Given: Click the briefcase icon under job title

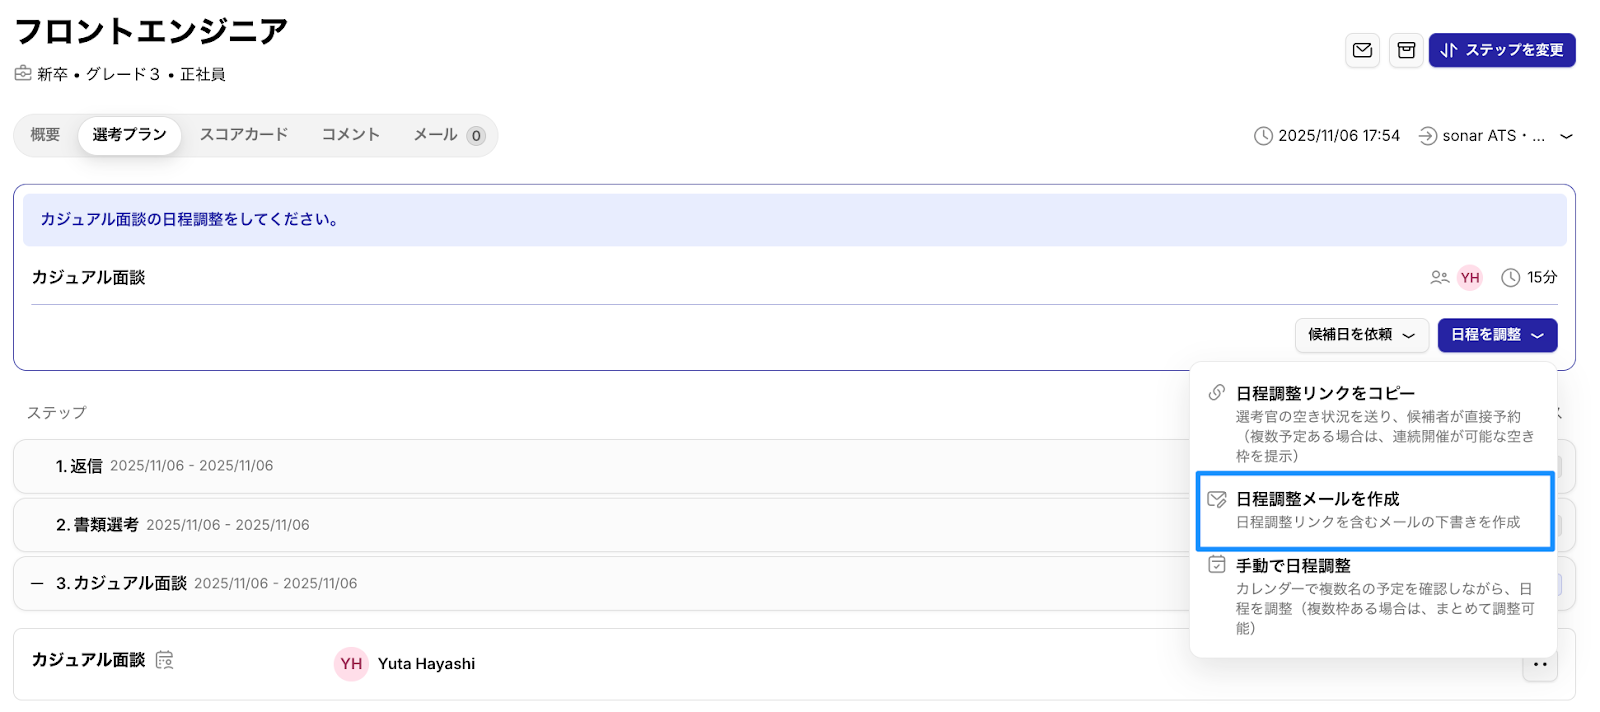Looking at the screenshot, I should 23,74.
